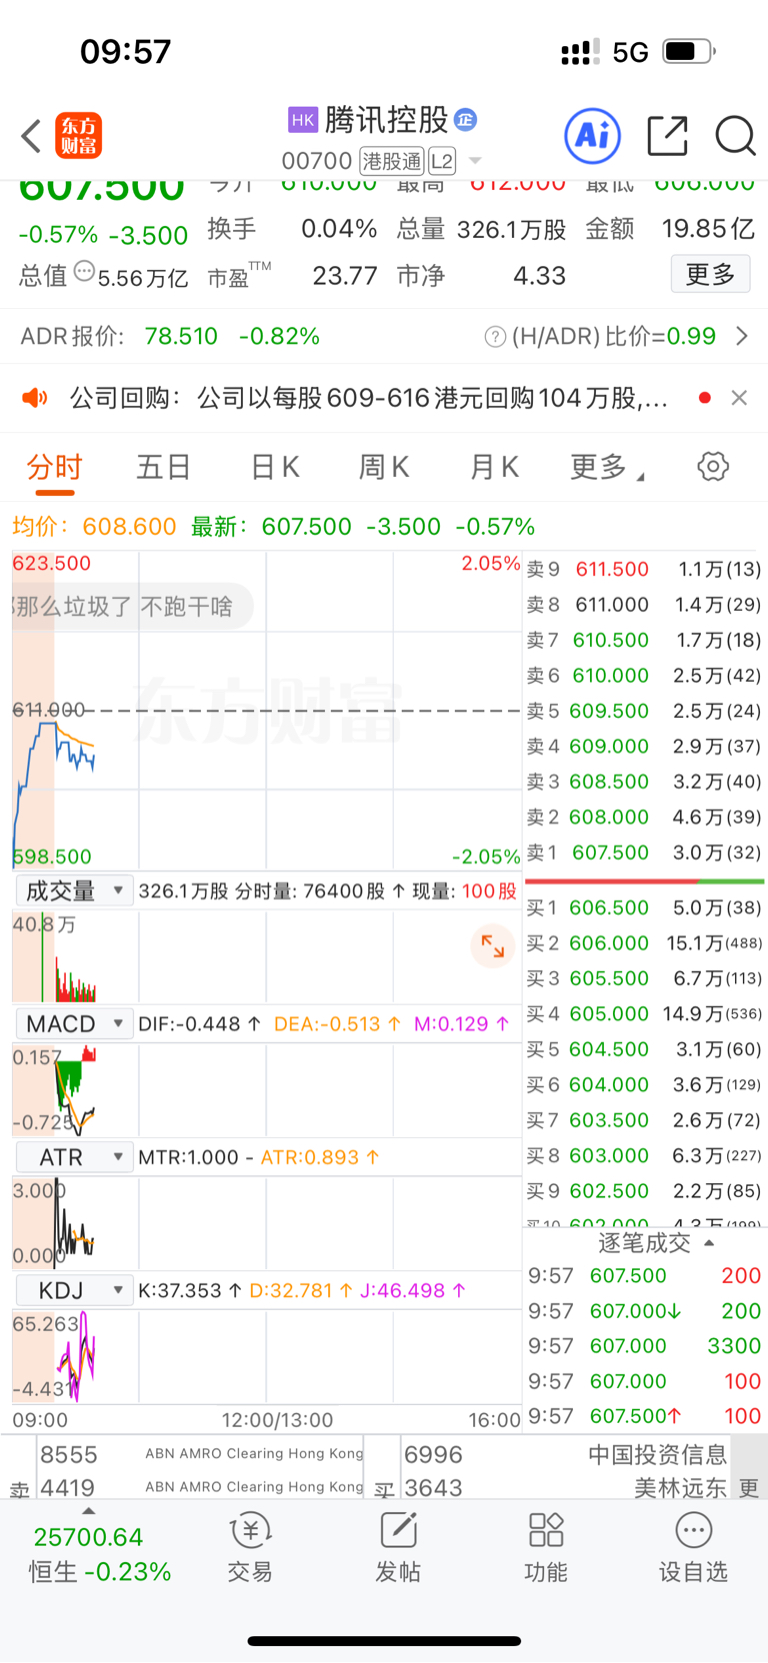Tap the 港股通 tag
Viewport: 768px width, 1663px height.
point(392,161)
